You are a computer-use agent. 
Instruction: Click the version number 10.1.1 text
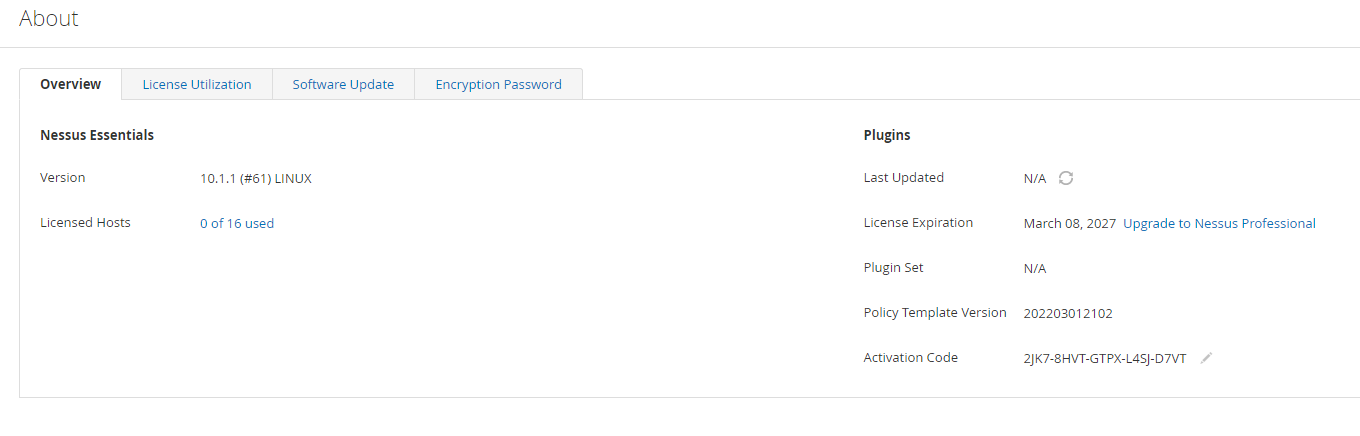(x=256, y=178)
